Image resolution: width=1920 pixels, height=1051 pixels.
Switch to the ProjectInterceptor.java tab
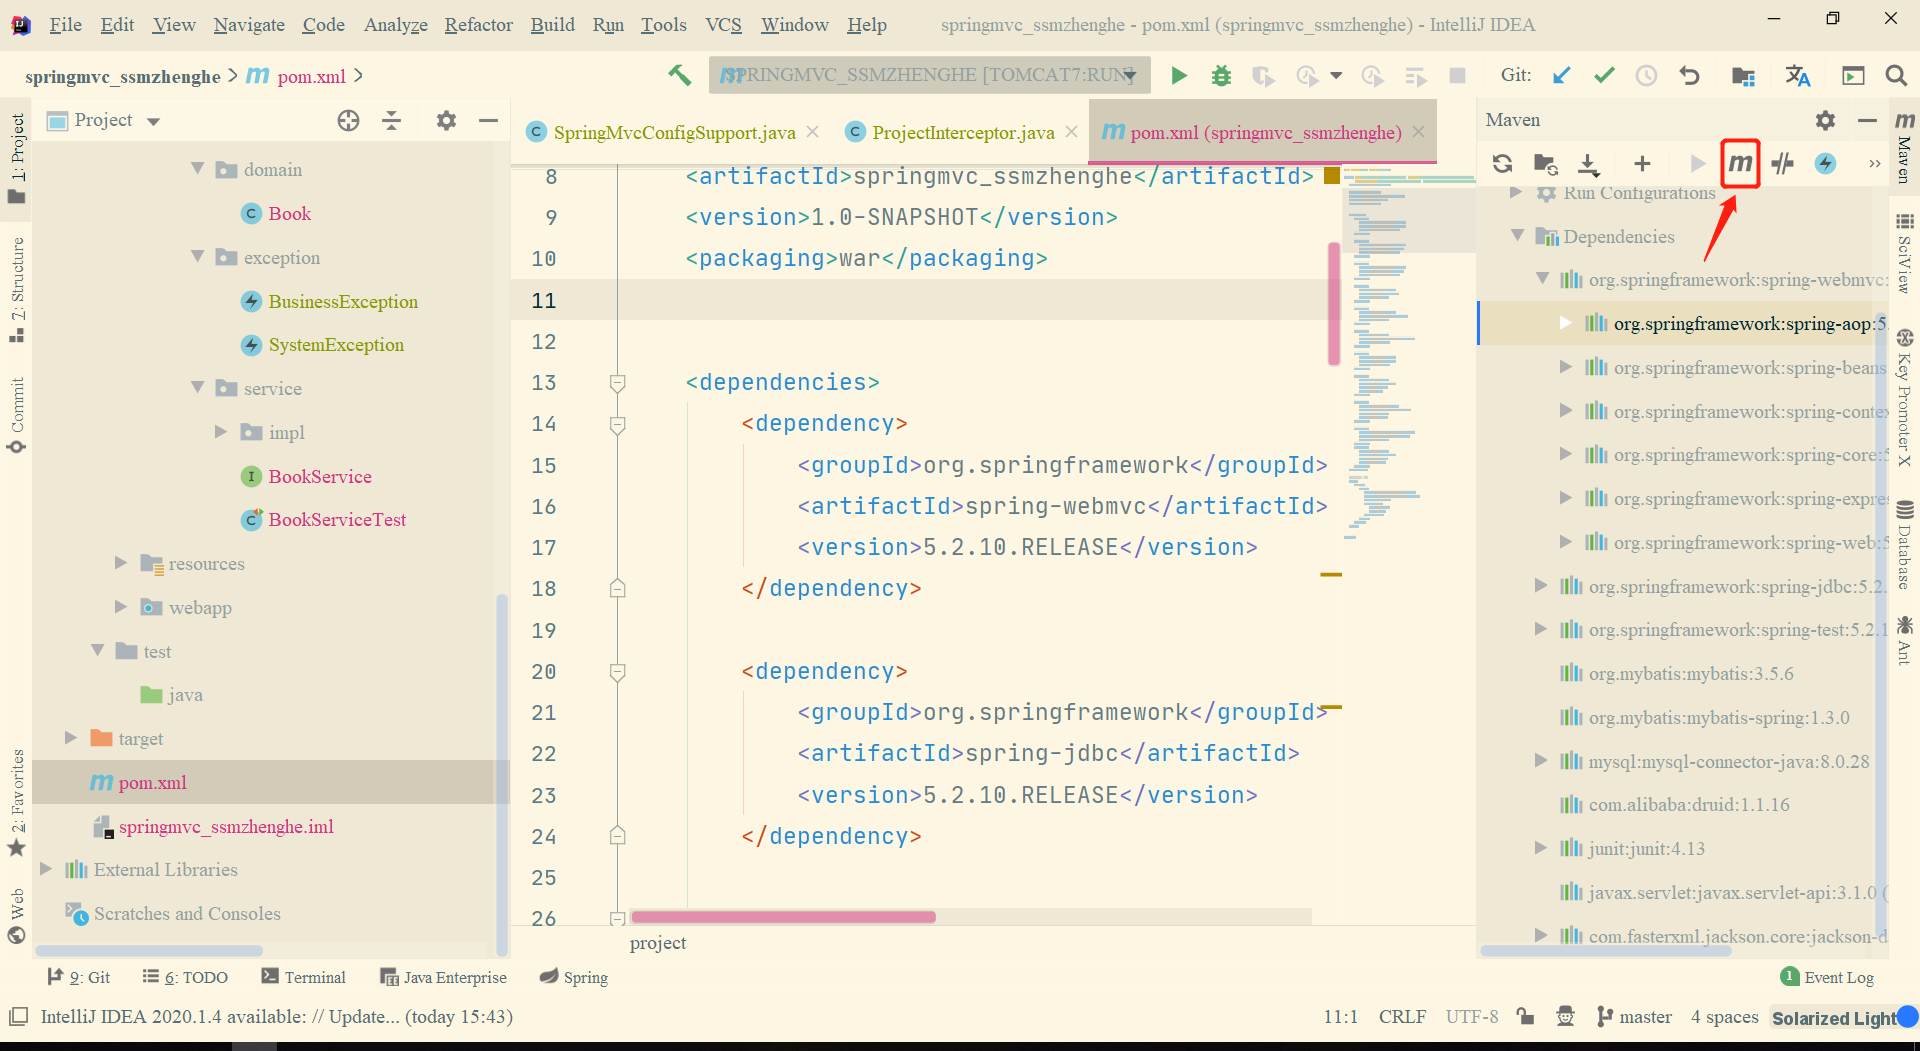962,133
